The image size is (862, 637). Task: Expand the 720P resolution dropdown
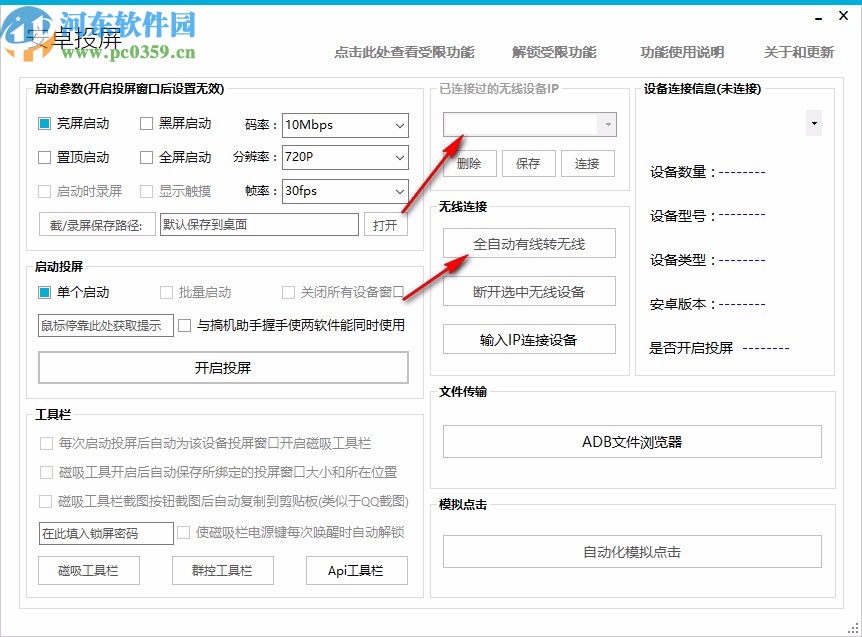pyautogui.click(x=399, y=157)
